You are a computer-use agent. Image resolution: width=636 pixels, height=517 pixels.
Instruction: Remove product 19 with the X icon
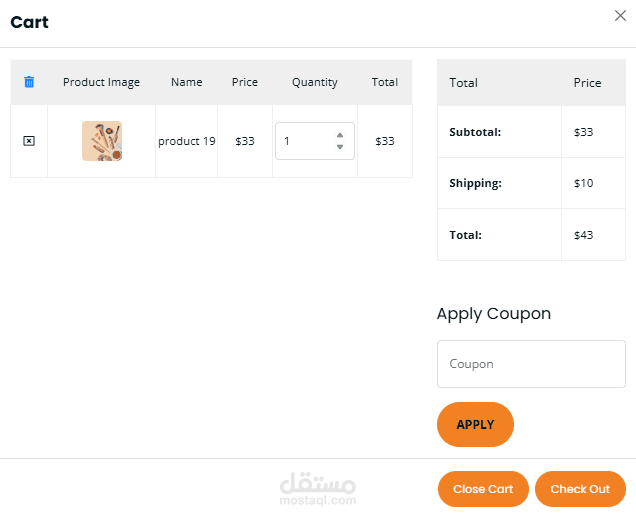pos(29,141)
